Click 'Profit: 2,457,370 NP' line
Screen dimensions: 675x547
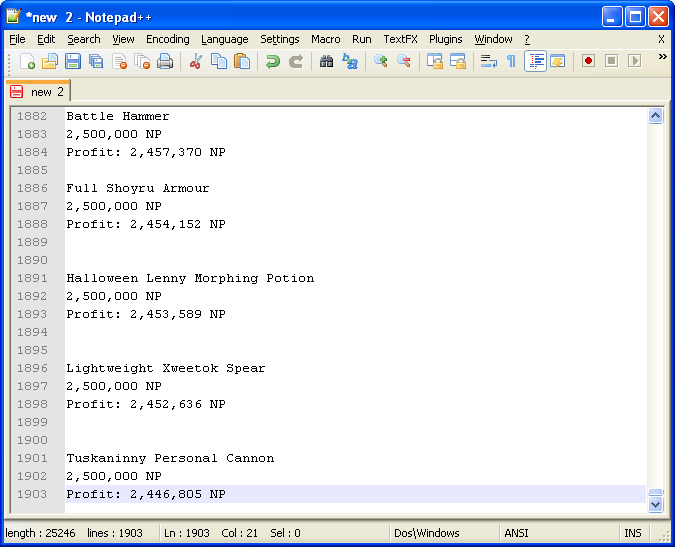point(146,152)
